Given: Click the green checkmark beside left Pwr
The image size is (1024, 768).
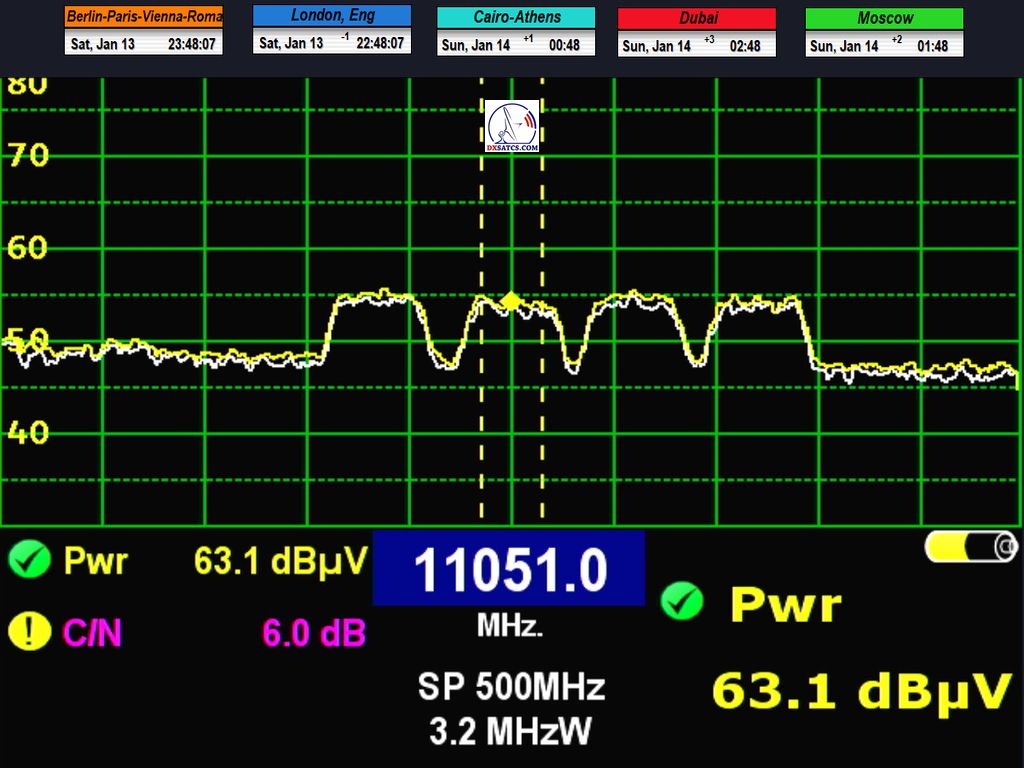Looking at the screenshot, I should pos(30,561).
